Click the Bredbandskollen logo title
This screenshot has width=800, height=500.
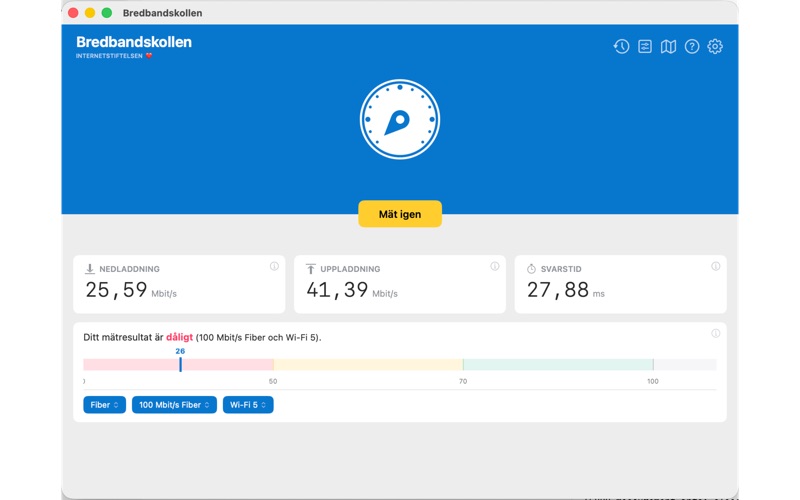(x=134, y=42)
